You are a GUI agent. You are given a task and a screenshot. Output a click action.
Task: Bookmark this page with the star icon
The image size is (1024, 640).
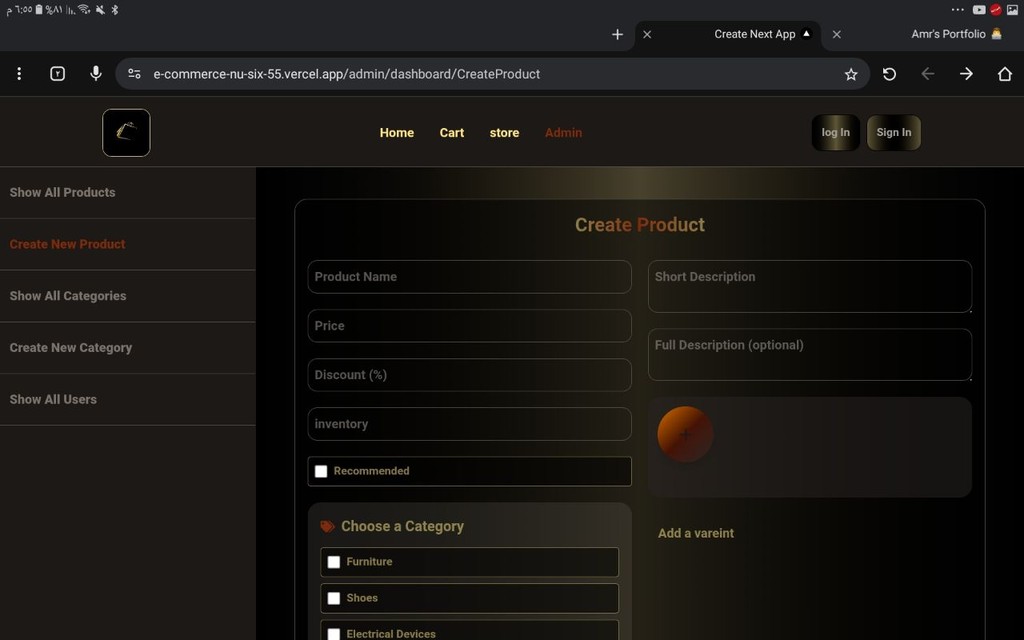click(x=850, y=74)
